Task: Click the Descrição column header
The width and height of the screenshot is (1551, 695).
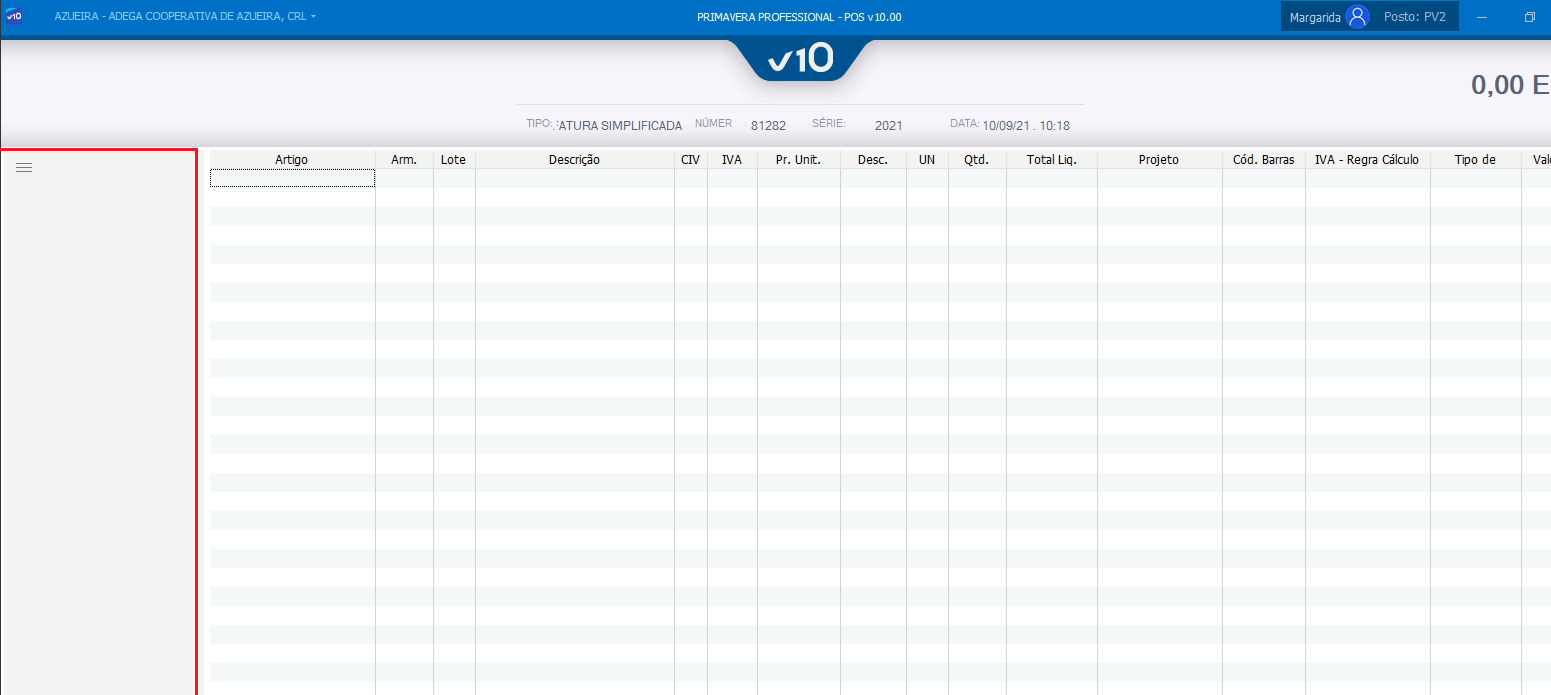Action: 574,160
